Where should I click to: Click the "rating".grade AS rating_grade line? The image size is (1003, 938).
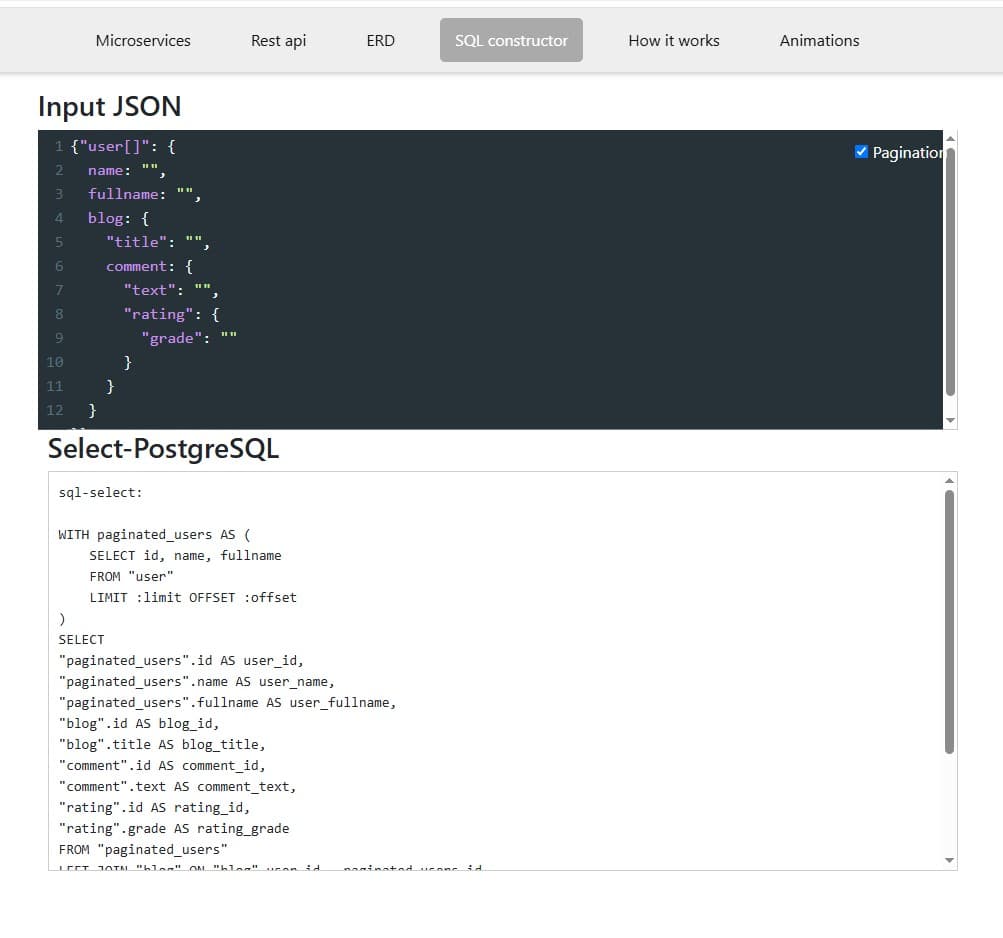click(174, 829)
